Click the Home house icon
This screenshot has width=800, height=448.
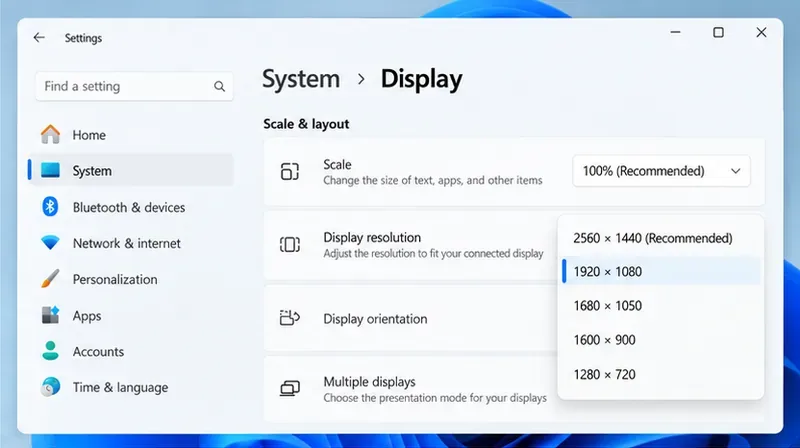click(50, 135)
